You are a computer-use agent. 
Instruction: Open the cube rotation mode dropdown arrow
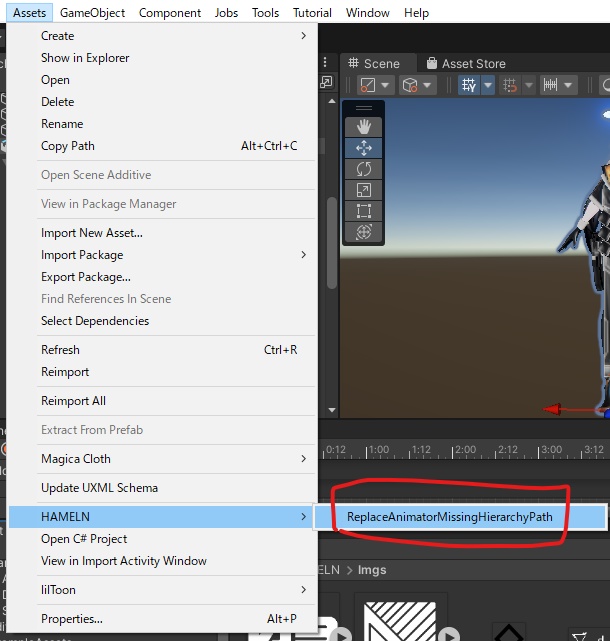coord(427,85)
